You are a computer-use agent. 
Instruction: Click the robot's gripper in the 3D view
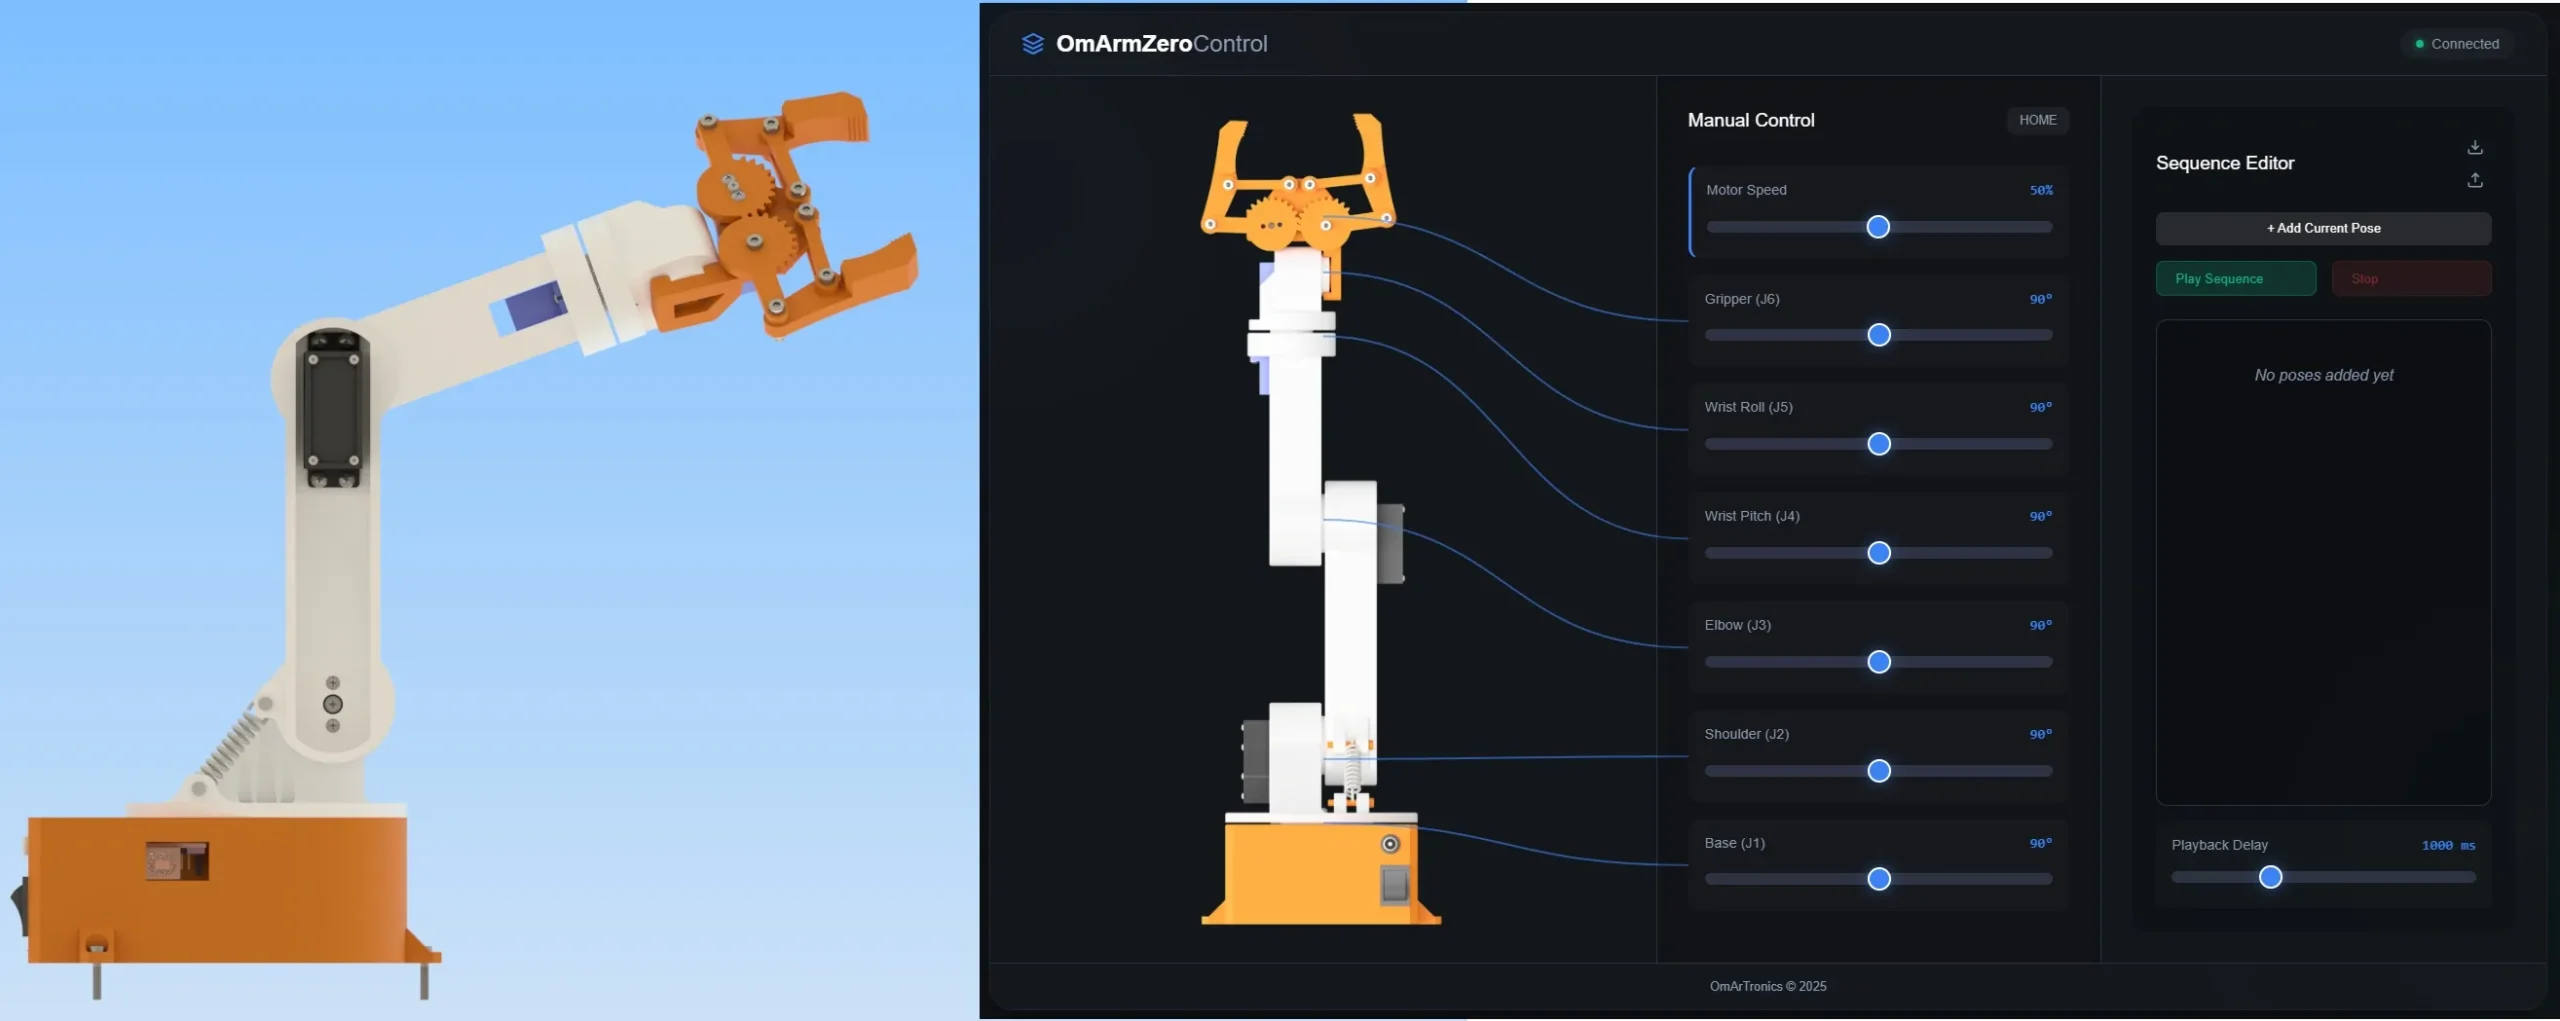click(1300, 190)
